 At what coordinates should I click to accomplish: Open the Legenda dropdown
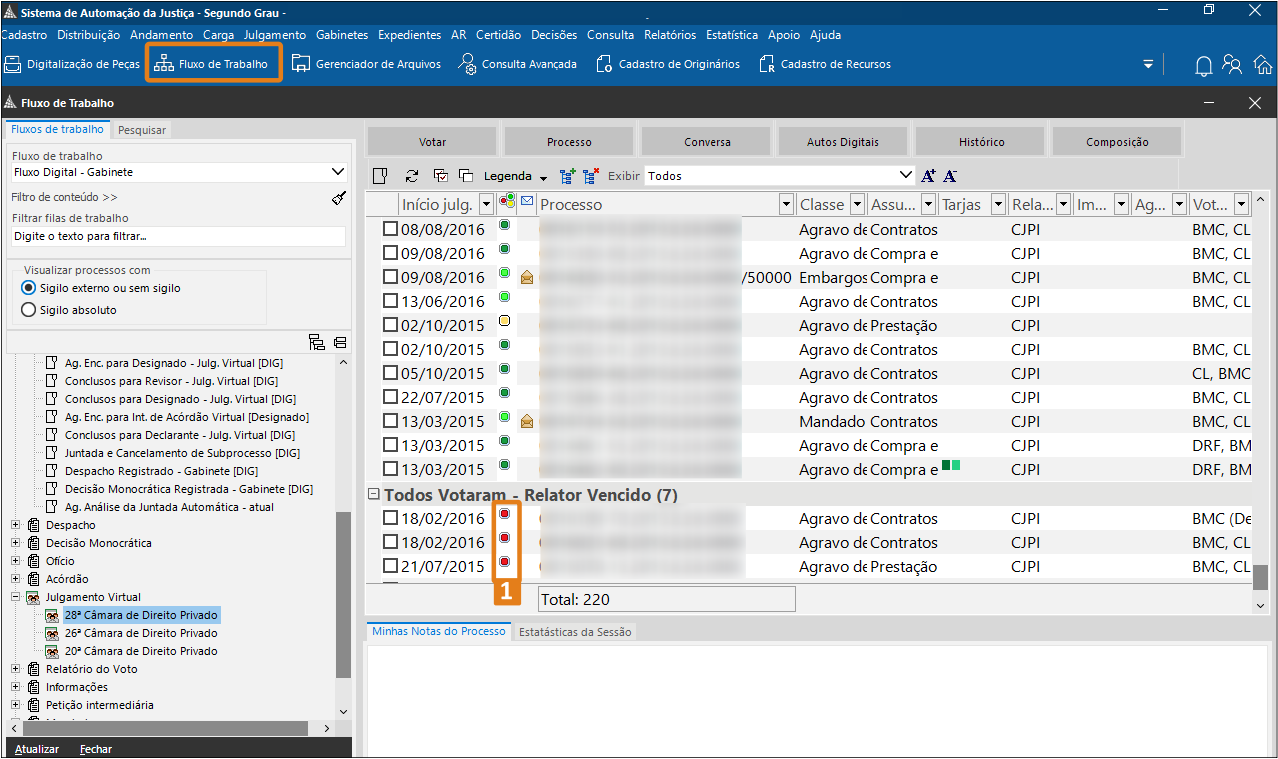[x=516, y=176]
